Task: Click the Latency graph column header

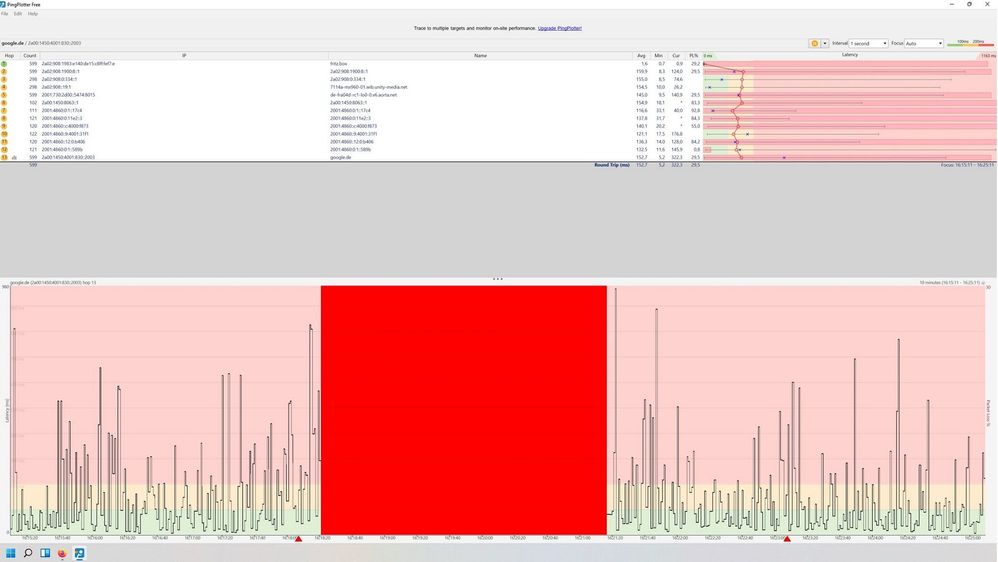Action: (x=850, y=55)
